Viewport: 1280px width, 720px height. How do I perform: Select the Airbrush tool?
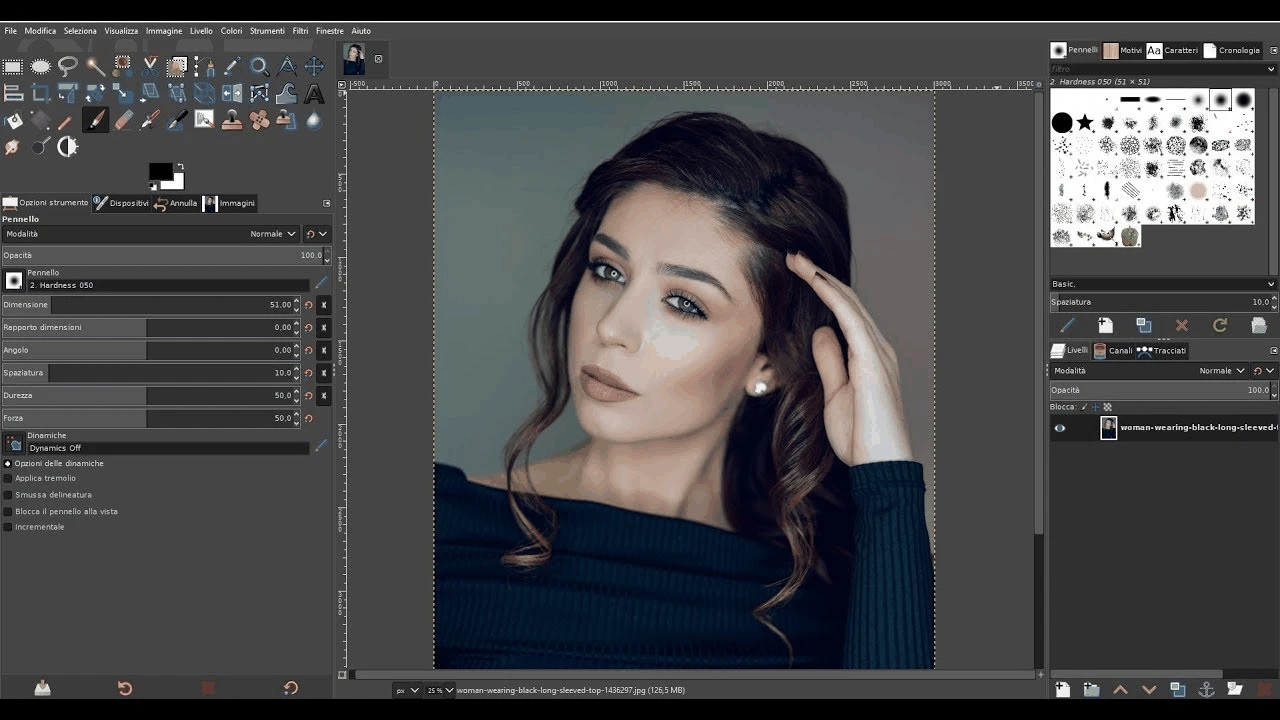pos(150,121)
